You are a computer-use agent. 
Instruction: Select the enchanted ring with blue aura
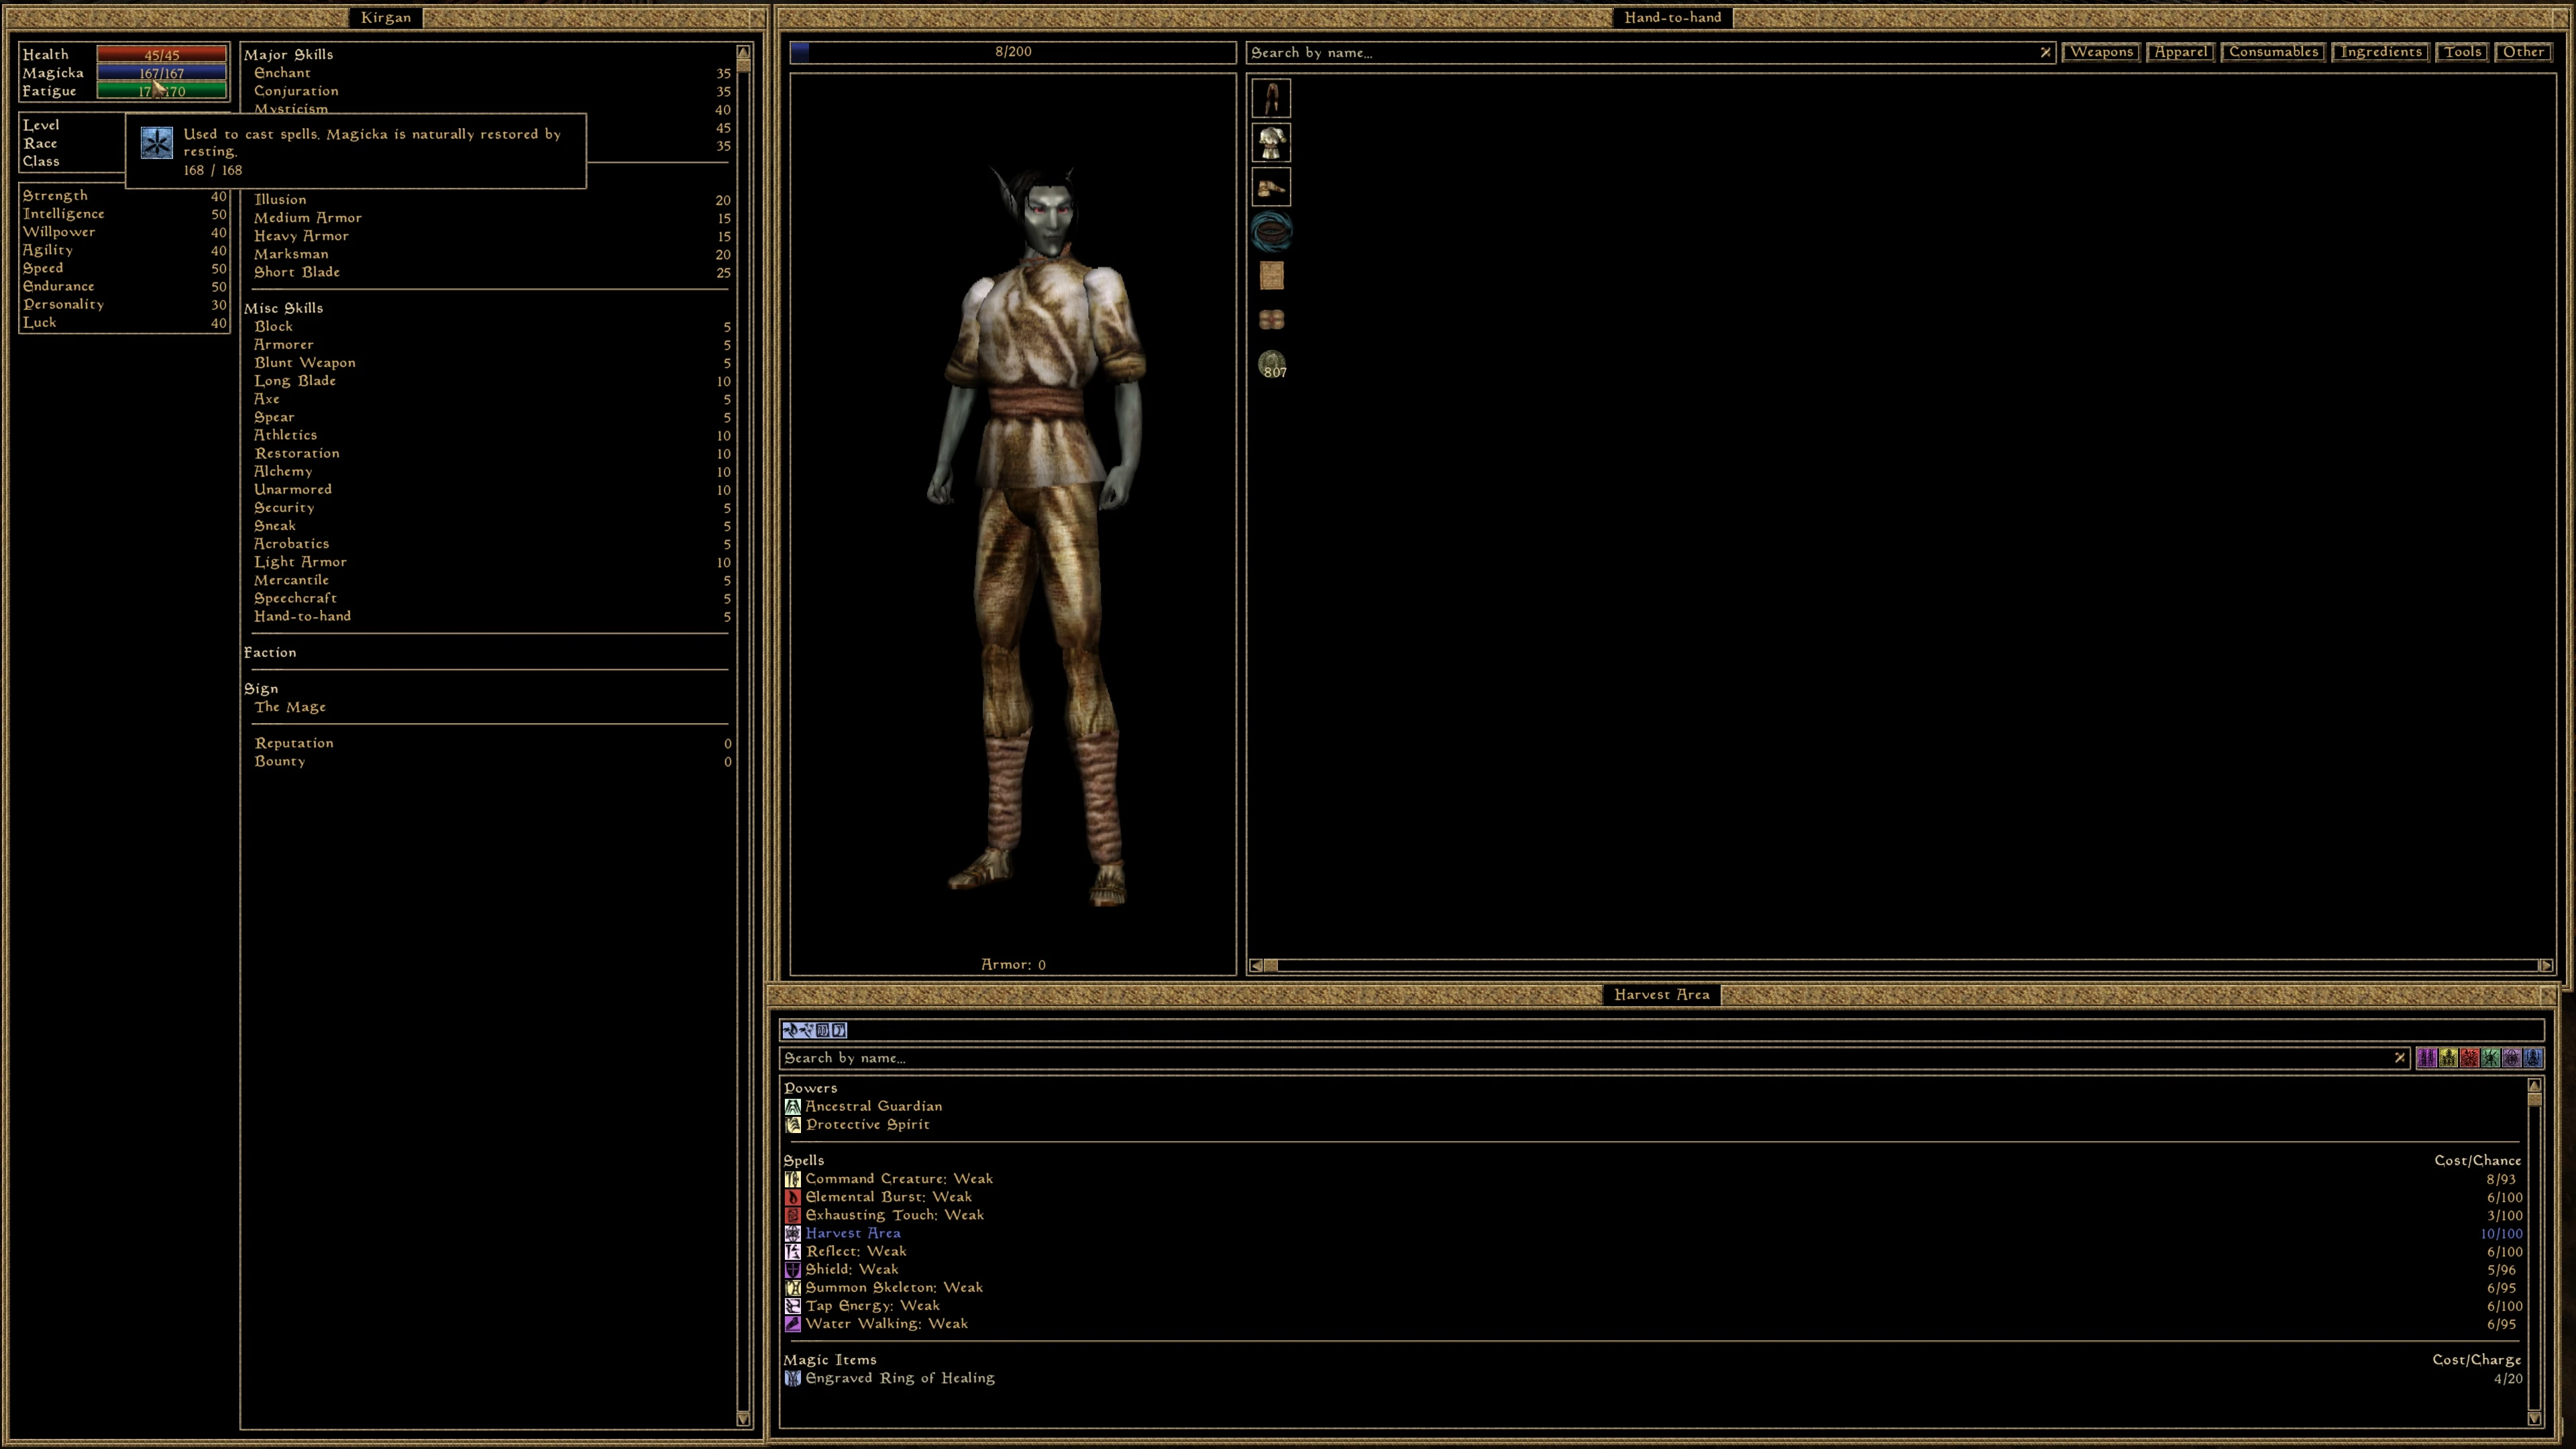(x=1271, y=232)
